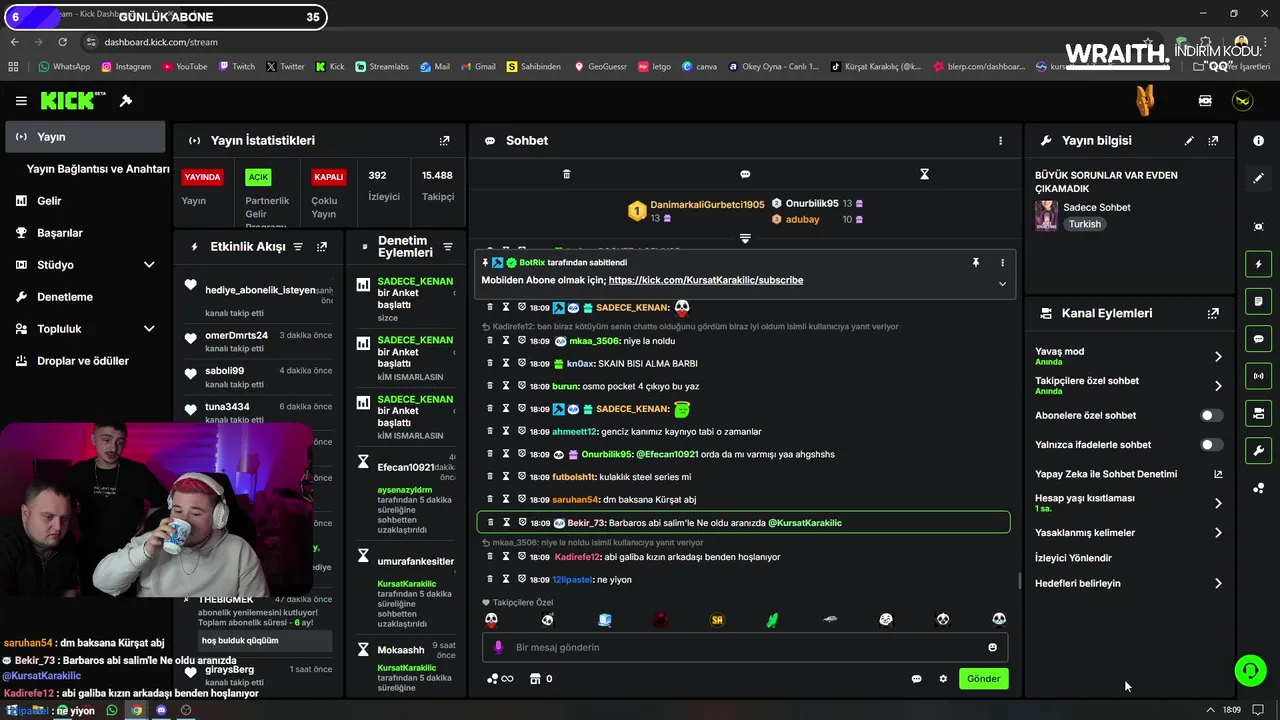
Task: Pop out the Etkinlik Akışı panel
Action: 322,247
